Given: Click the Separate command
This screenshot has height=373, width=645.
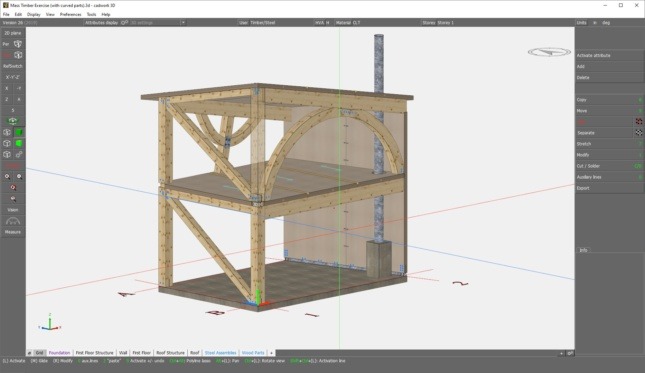Looking at the screenshot, I should point(604,133).
